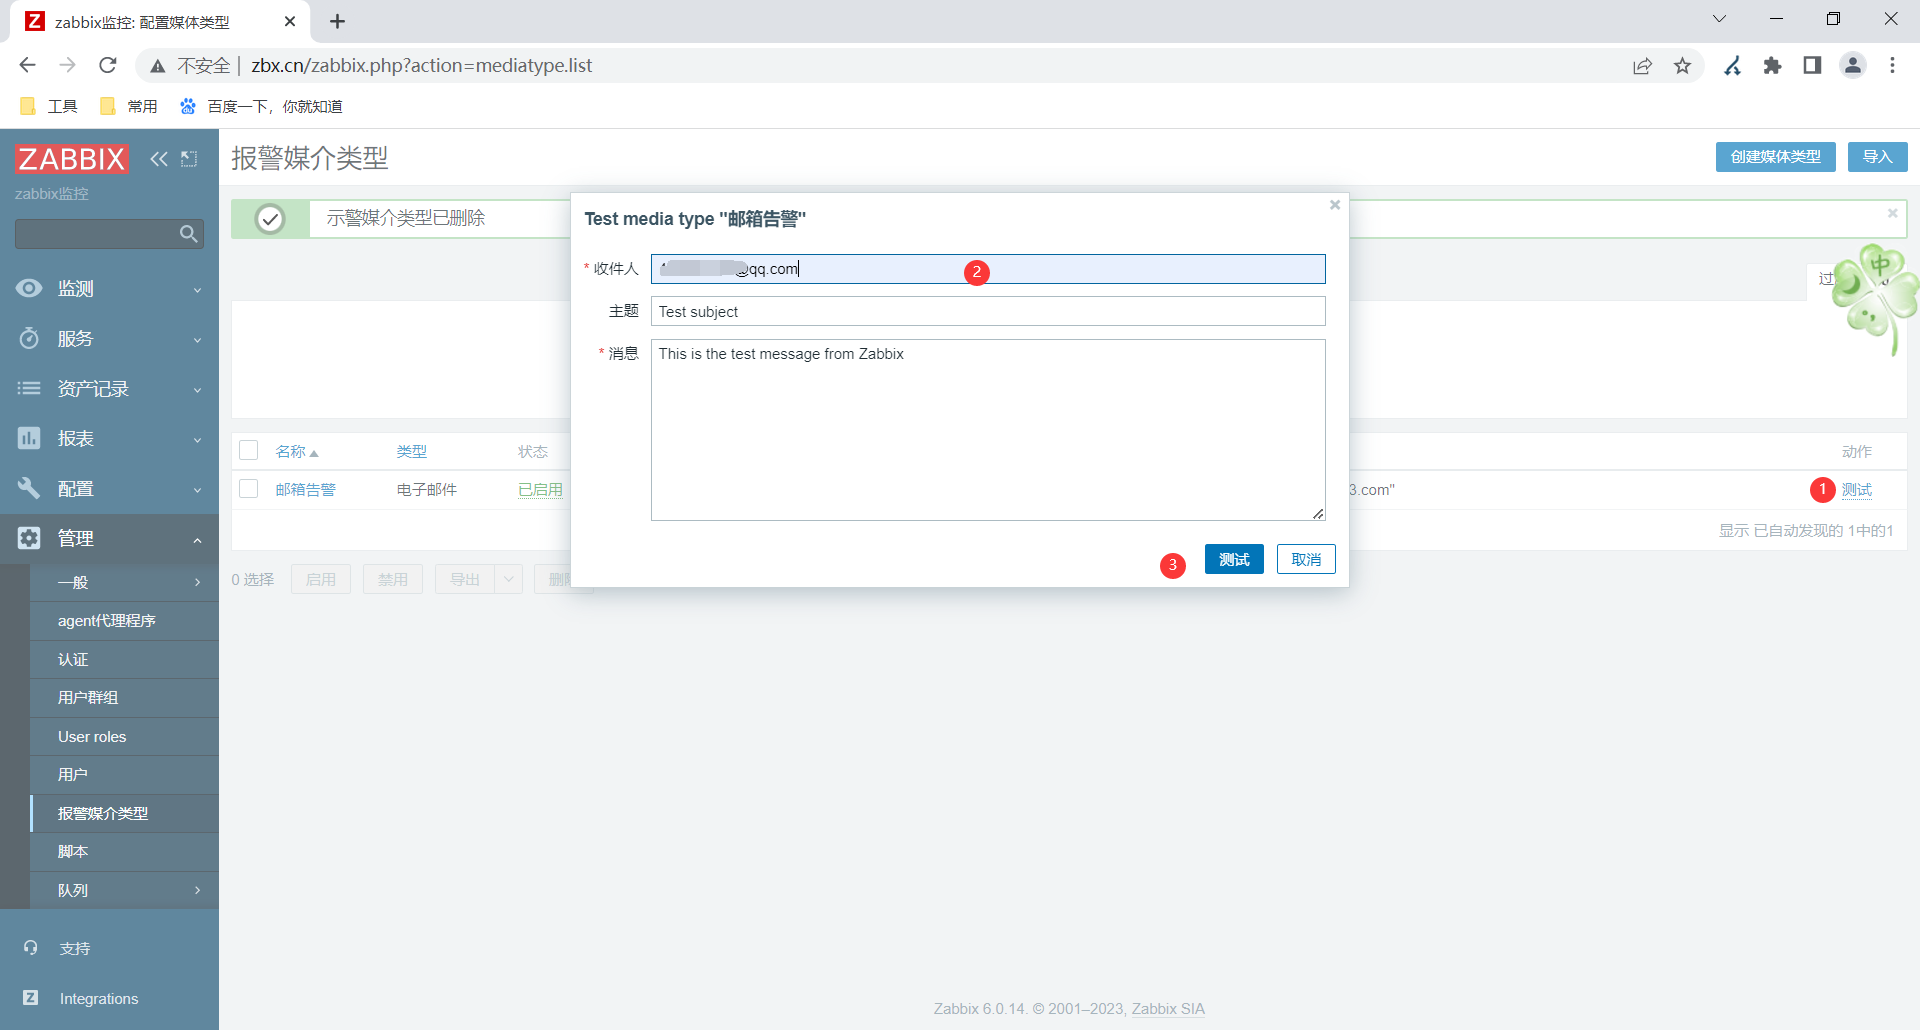Click the Integrations Z icon

tap(31, 998)
